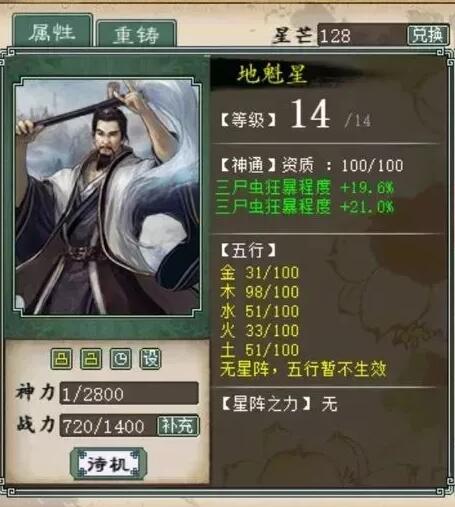Click the first closed lock icon
455x507 pixels.
[x=61, y=359]
